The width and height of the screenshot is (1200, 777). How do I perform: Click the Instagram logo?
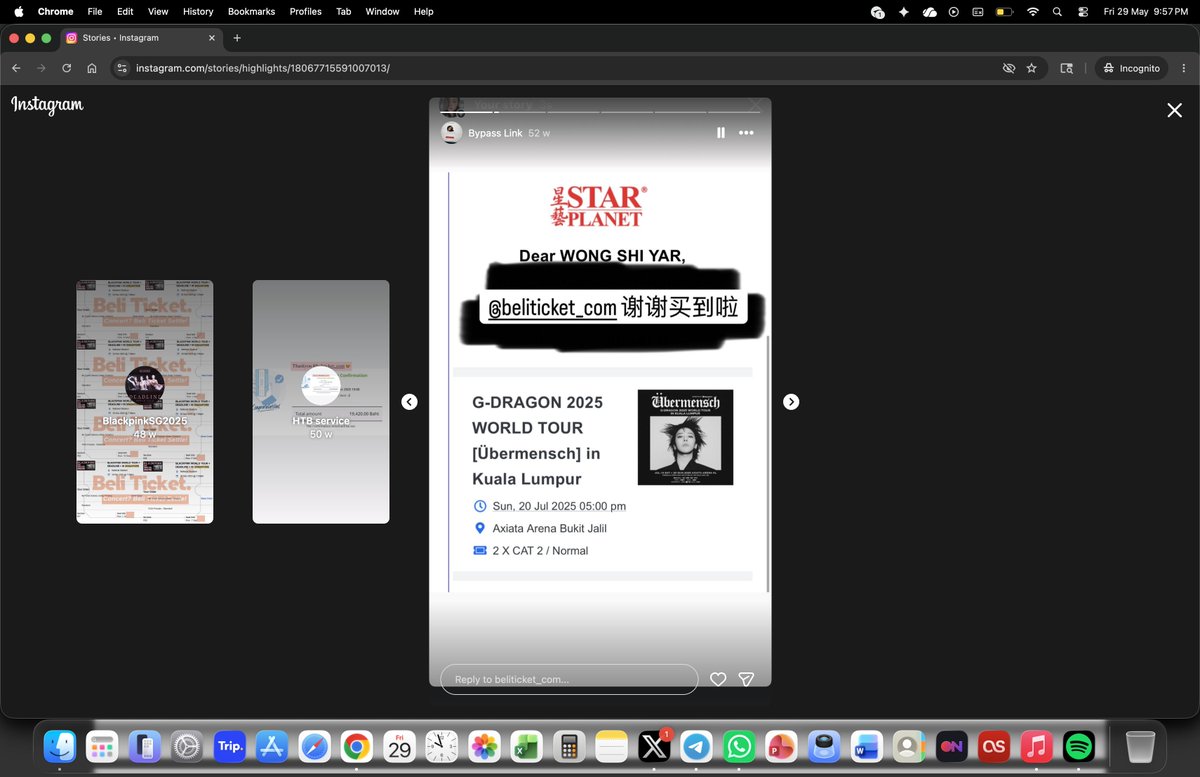[x=47, y=105]
